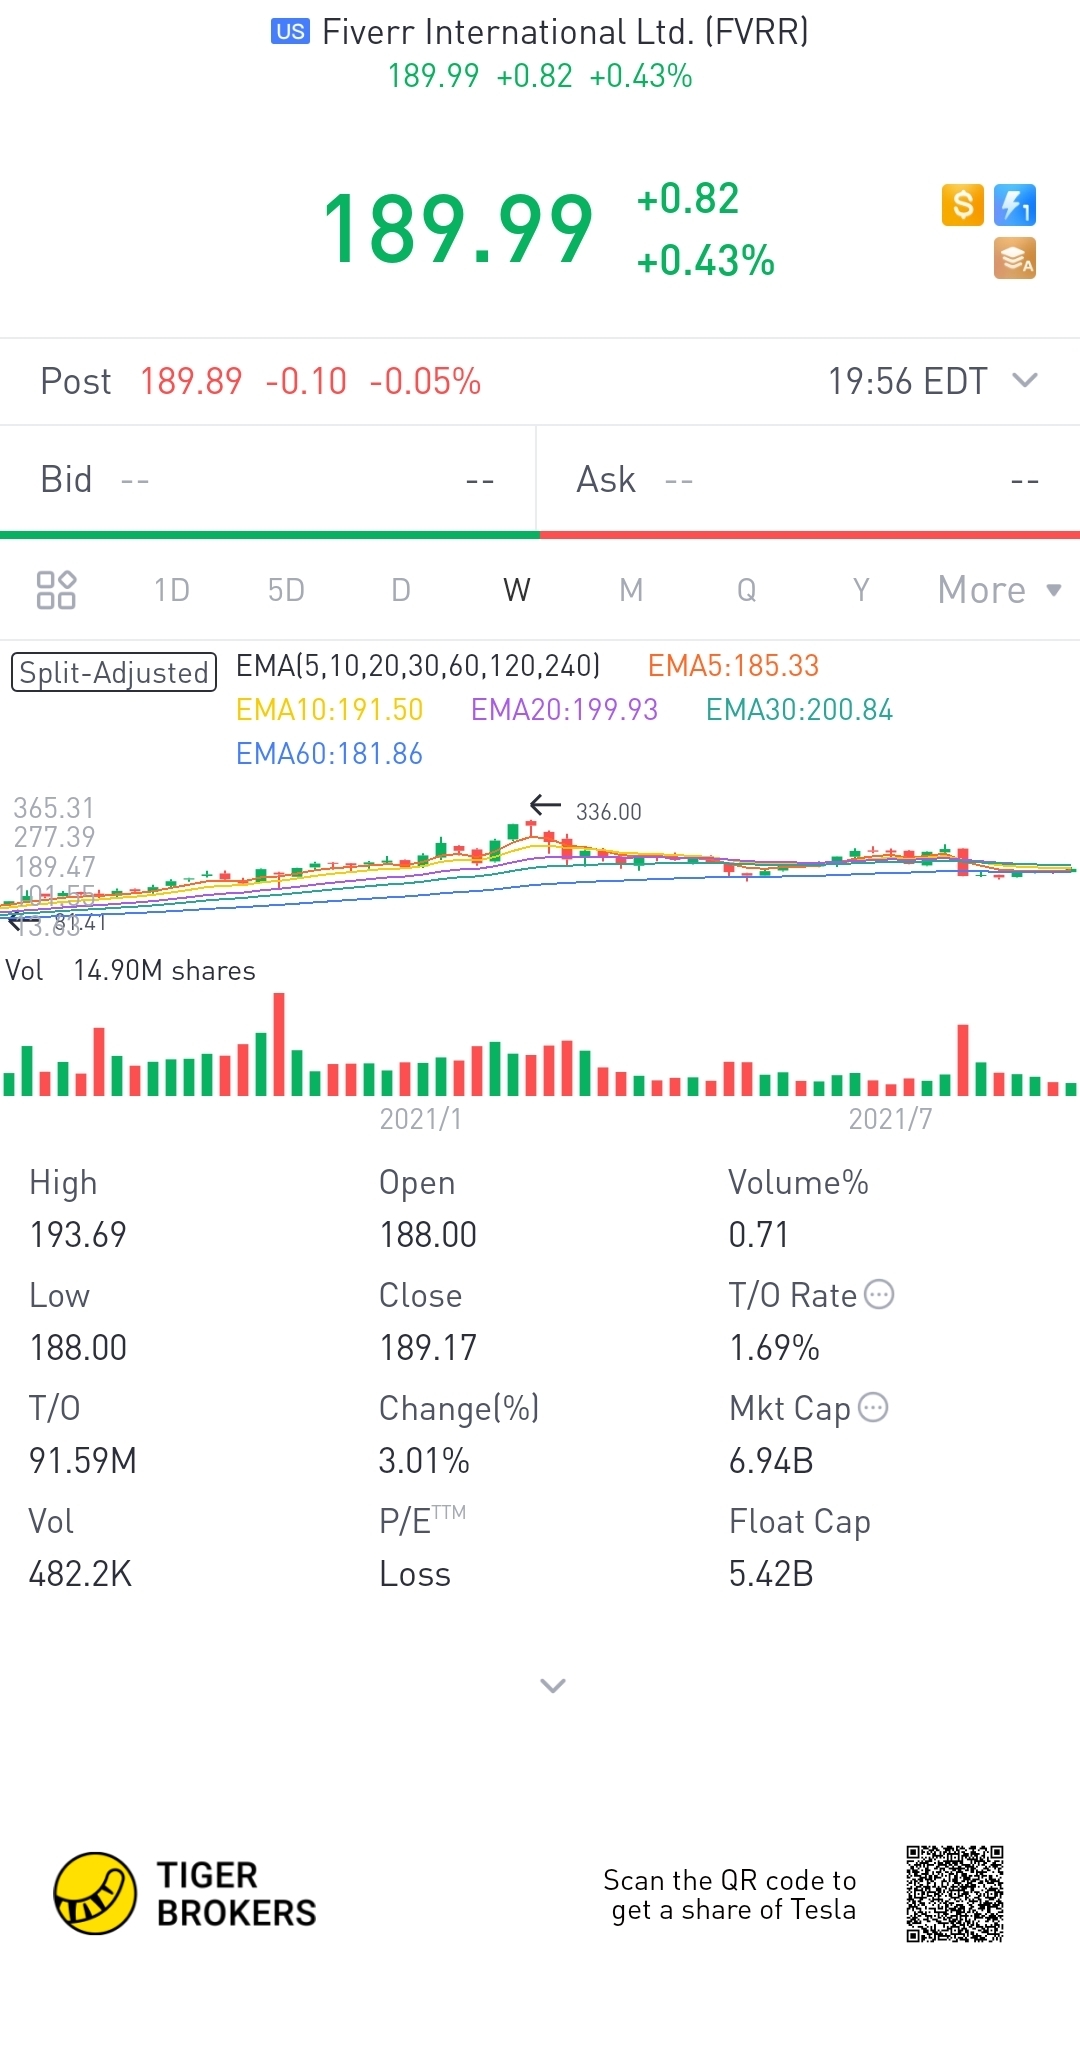1080x2060 pixels.
Task: Tap the 2021/1 date axis label
Action: tap(421, 1118)
